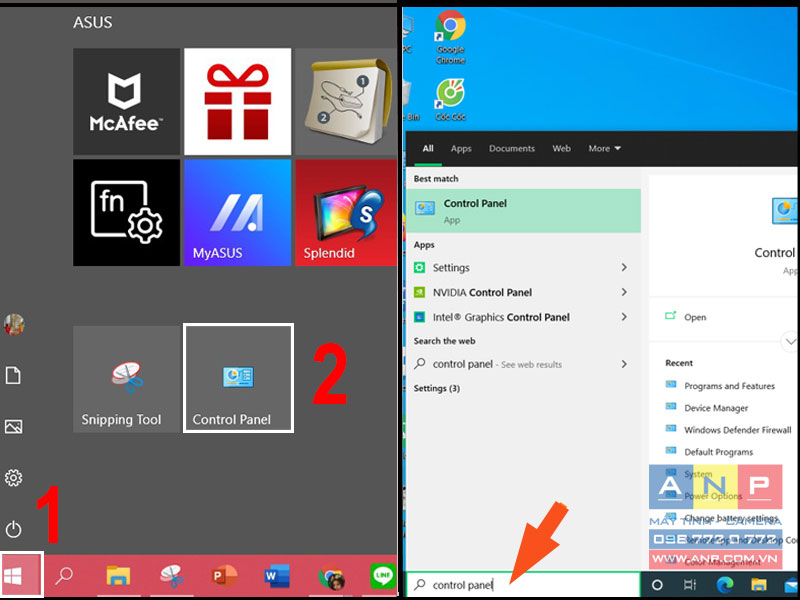Open the Control Panel tile in Start menu
The height and width of the screenshot is (600, 800).
coord(238,378)
